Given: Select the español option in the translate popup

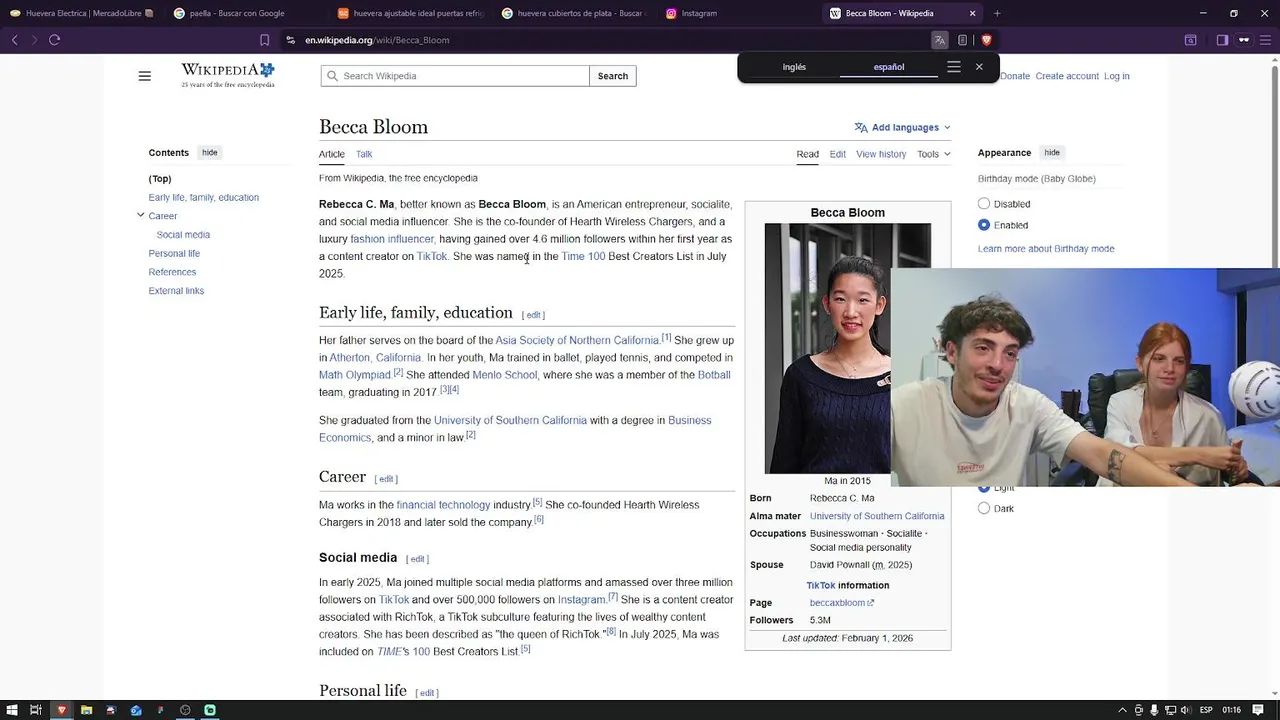Looking at the screenshot, I should click(x=889, y=67).
